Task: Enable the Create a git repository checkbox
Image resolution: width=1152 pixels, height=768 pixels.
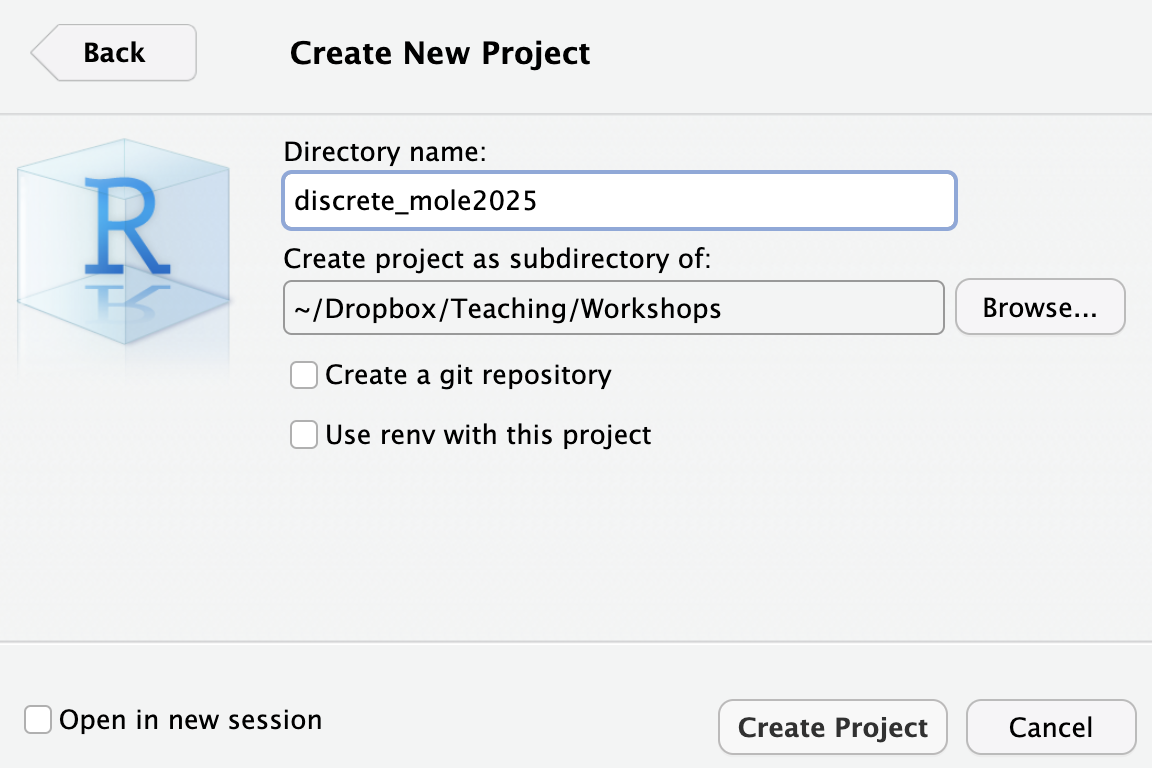Action: 303,375
